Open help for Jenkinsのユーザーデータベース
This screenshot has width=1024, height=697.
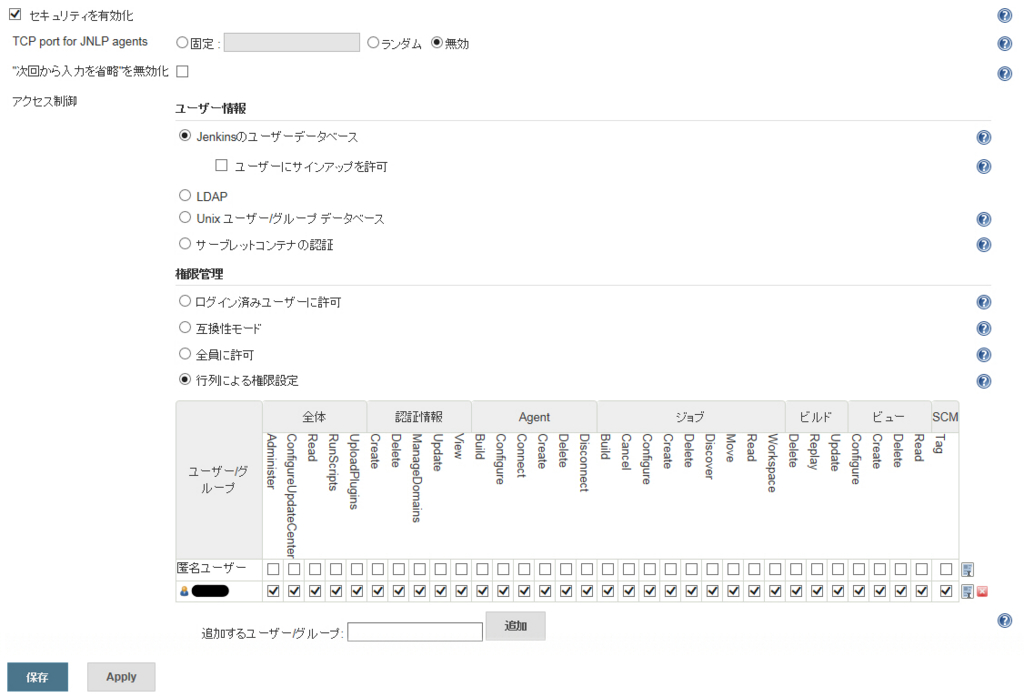(984, 137)
